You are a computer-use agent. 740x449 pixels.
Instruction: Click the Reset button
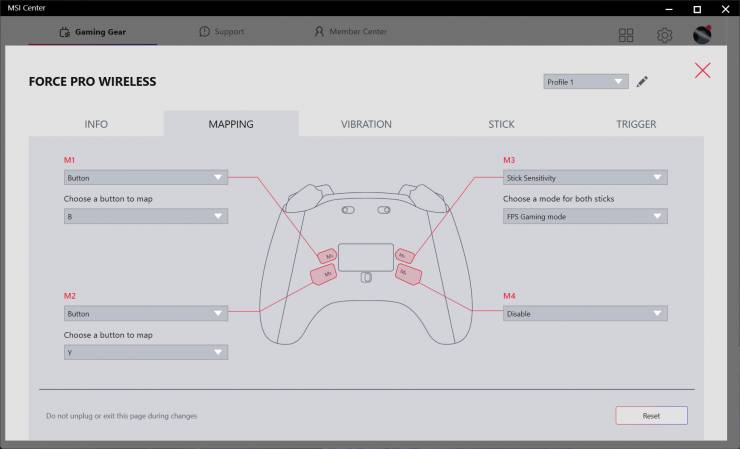[x=651, y=415]
